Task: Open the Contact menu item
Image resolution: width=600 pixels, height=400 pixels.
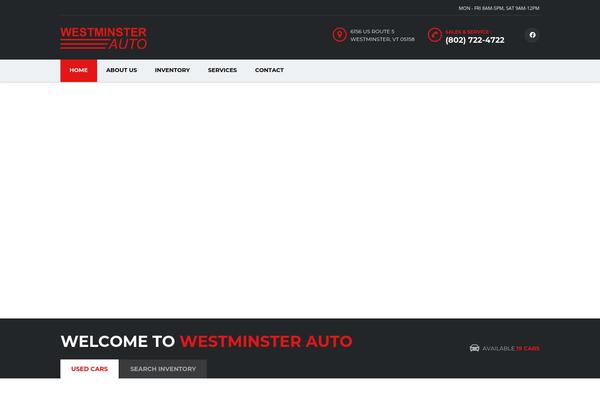Action: coord(269,70)
